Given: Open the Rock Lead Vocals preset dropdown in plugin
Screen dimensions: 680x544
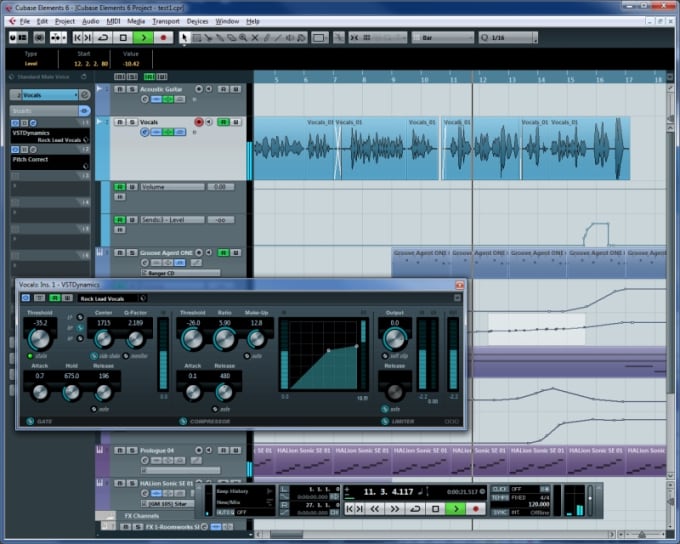Looking at the screenshot, I should pos(112,298).
